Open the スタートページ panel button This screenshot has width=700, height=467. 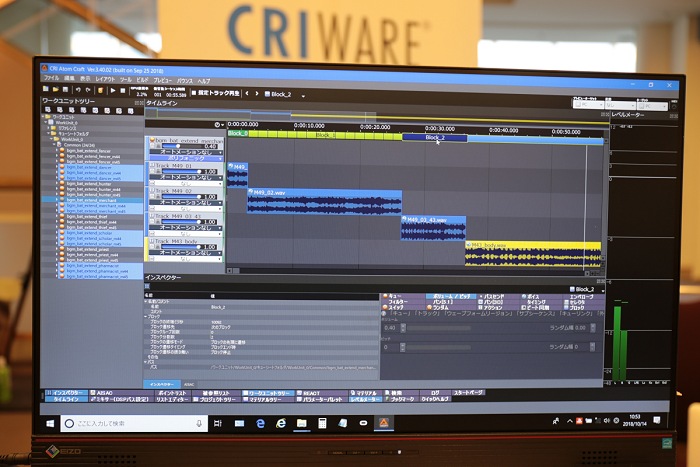(x=468, y=392)
